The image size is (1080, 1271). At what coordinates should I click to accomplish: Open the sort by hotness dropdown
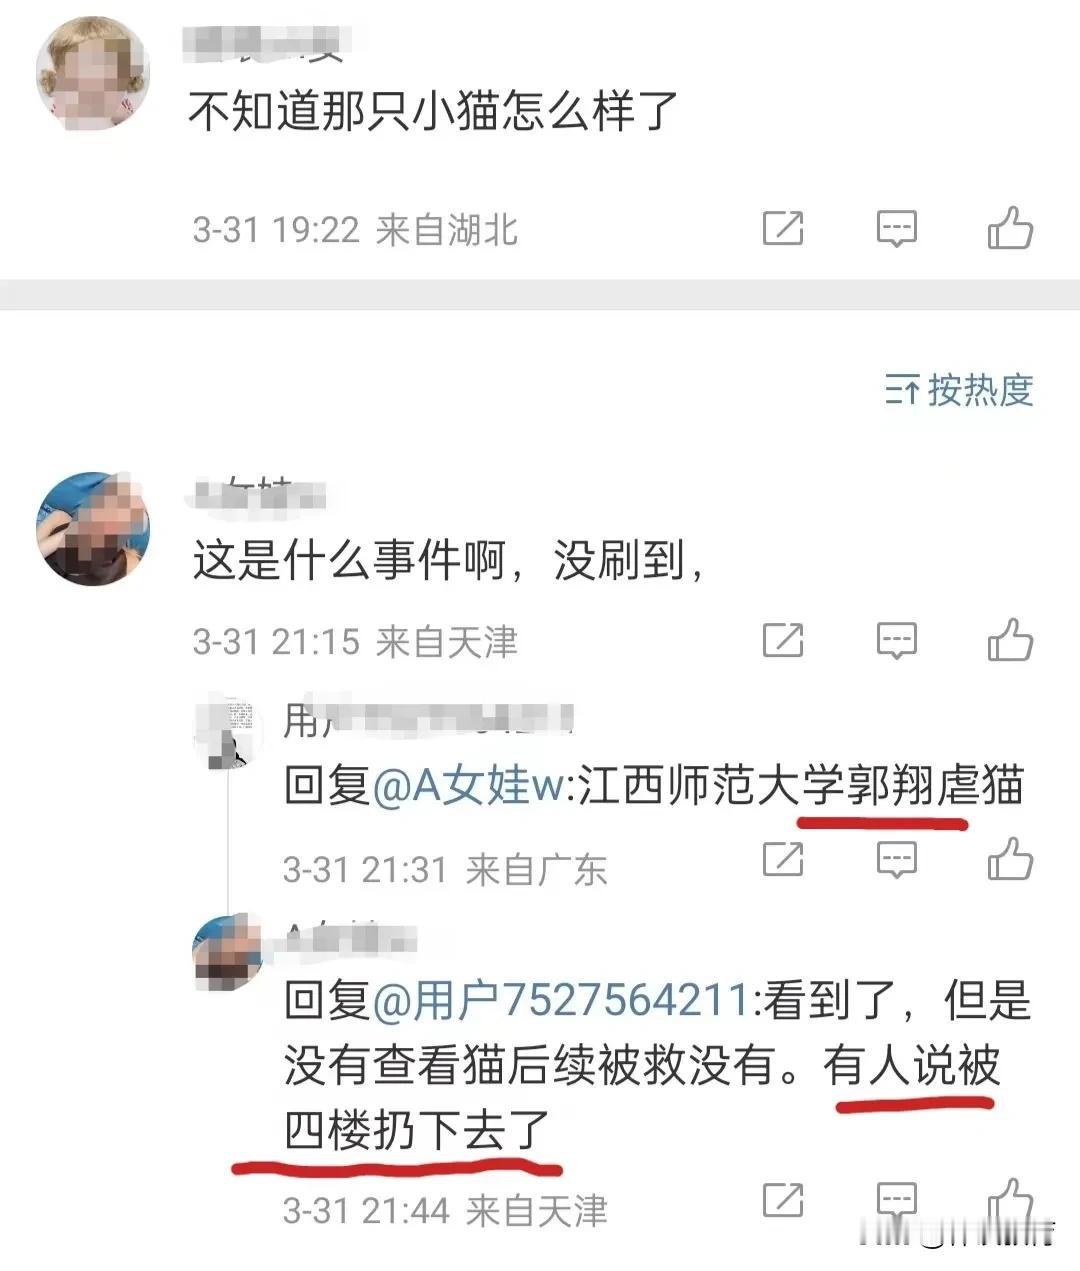point(958,390)
